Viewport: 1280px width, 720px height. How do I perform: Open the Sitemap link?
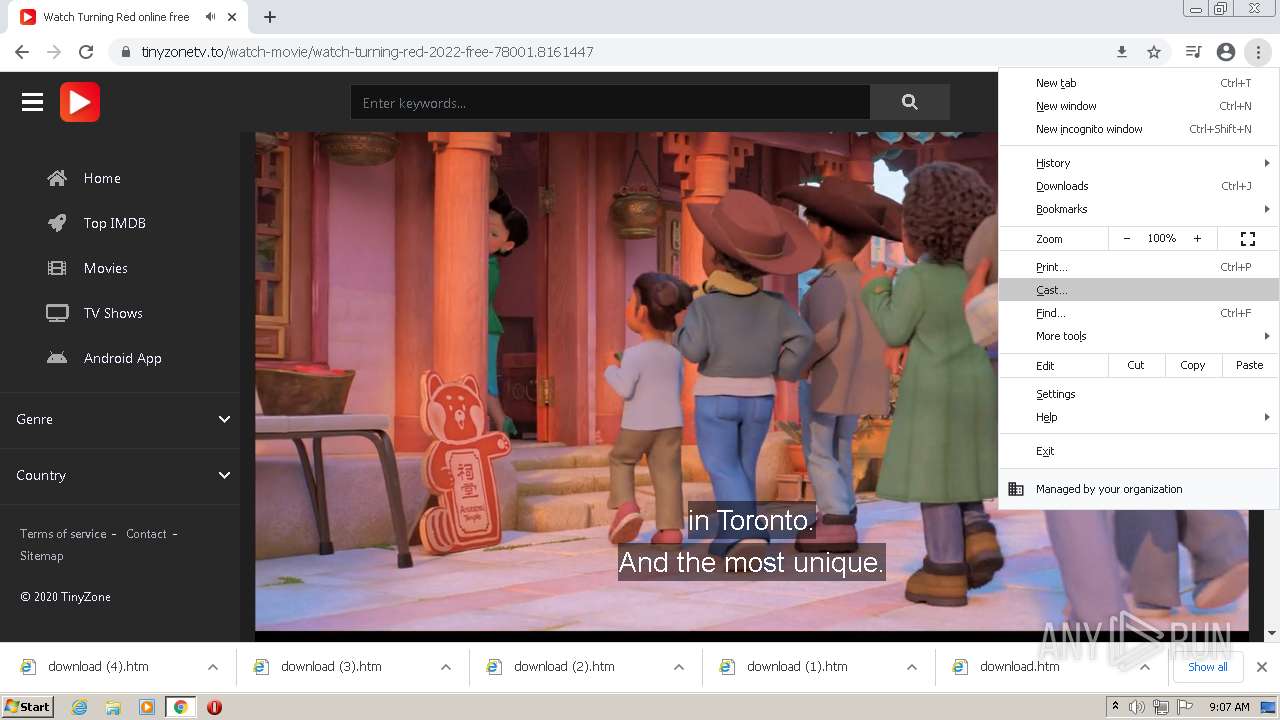42,556
